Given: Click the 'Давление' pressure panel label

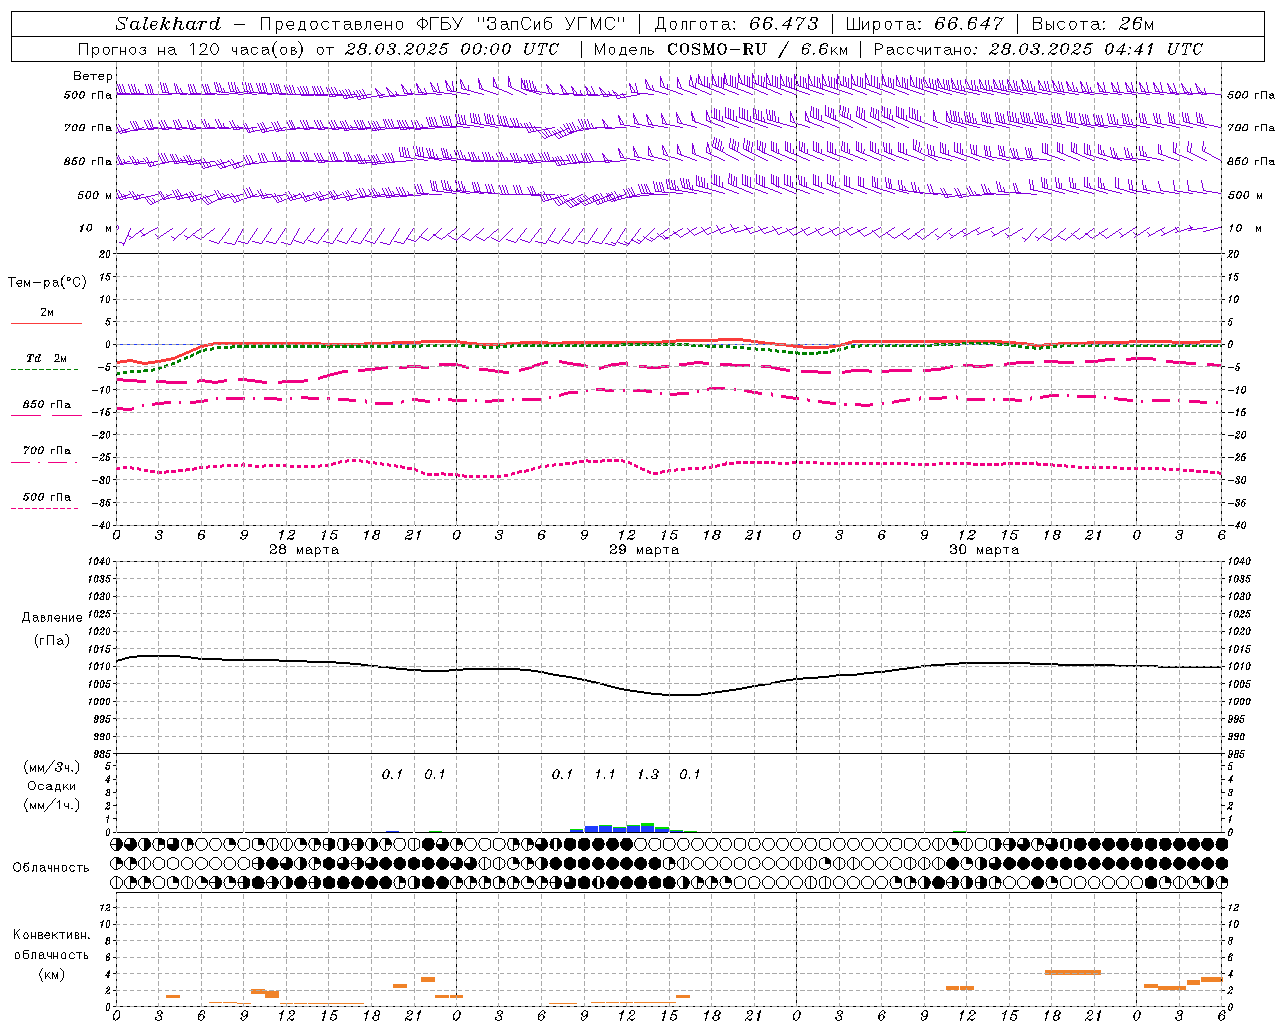Looking at the screenshot, I should click(52, 618).
